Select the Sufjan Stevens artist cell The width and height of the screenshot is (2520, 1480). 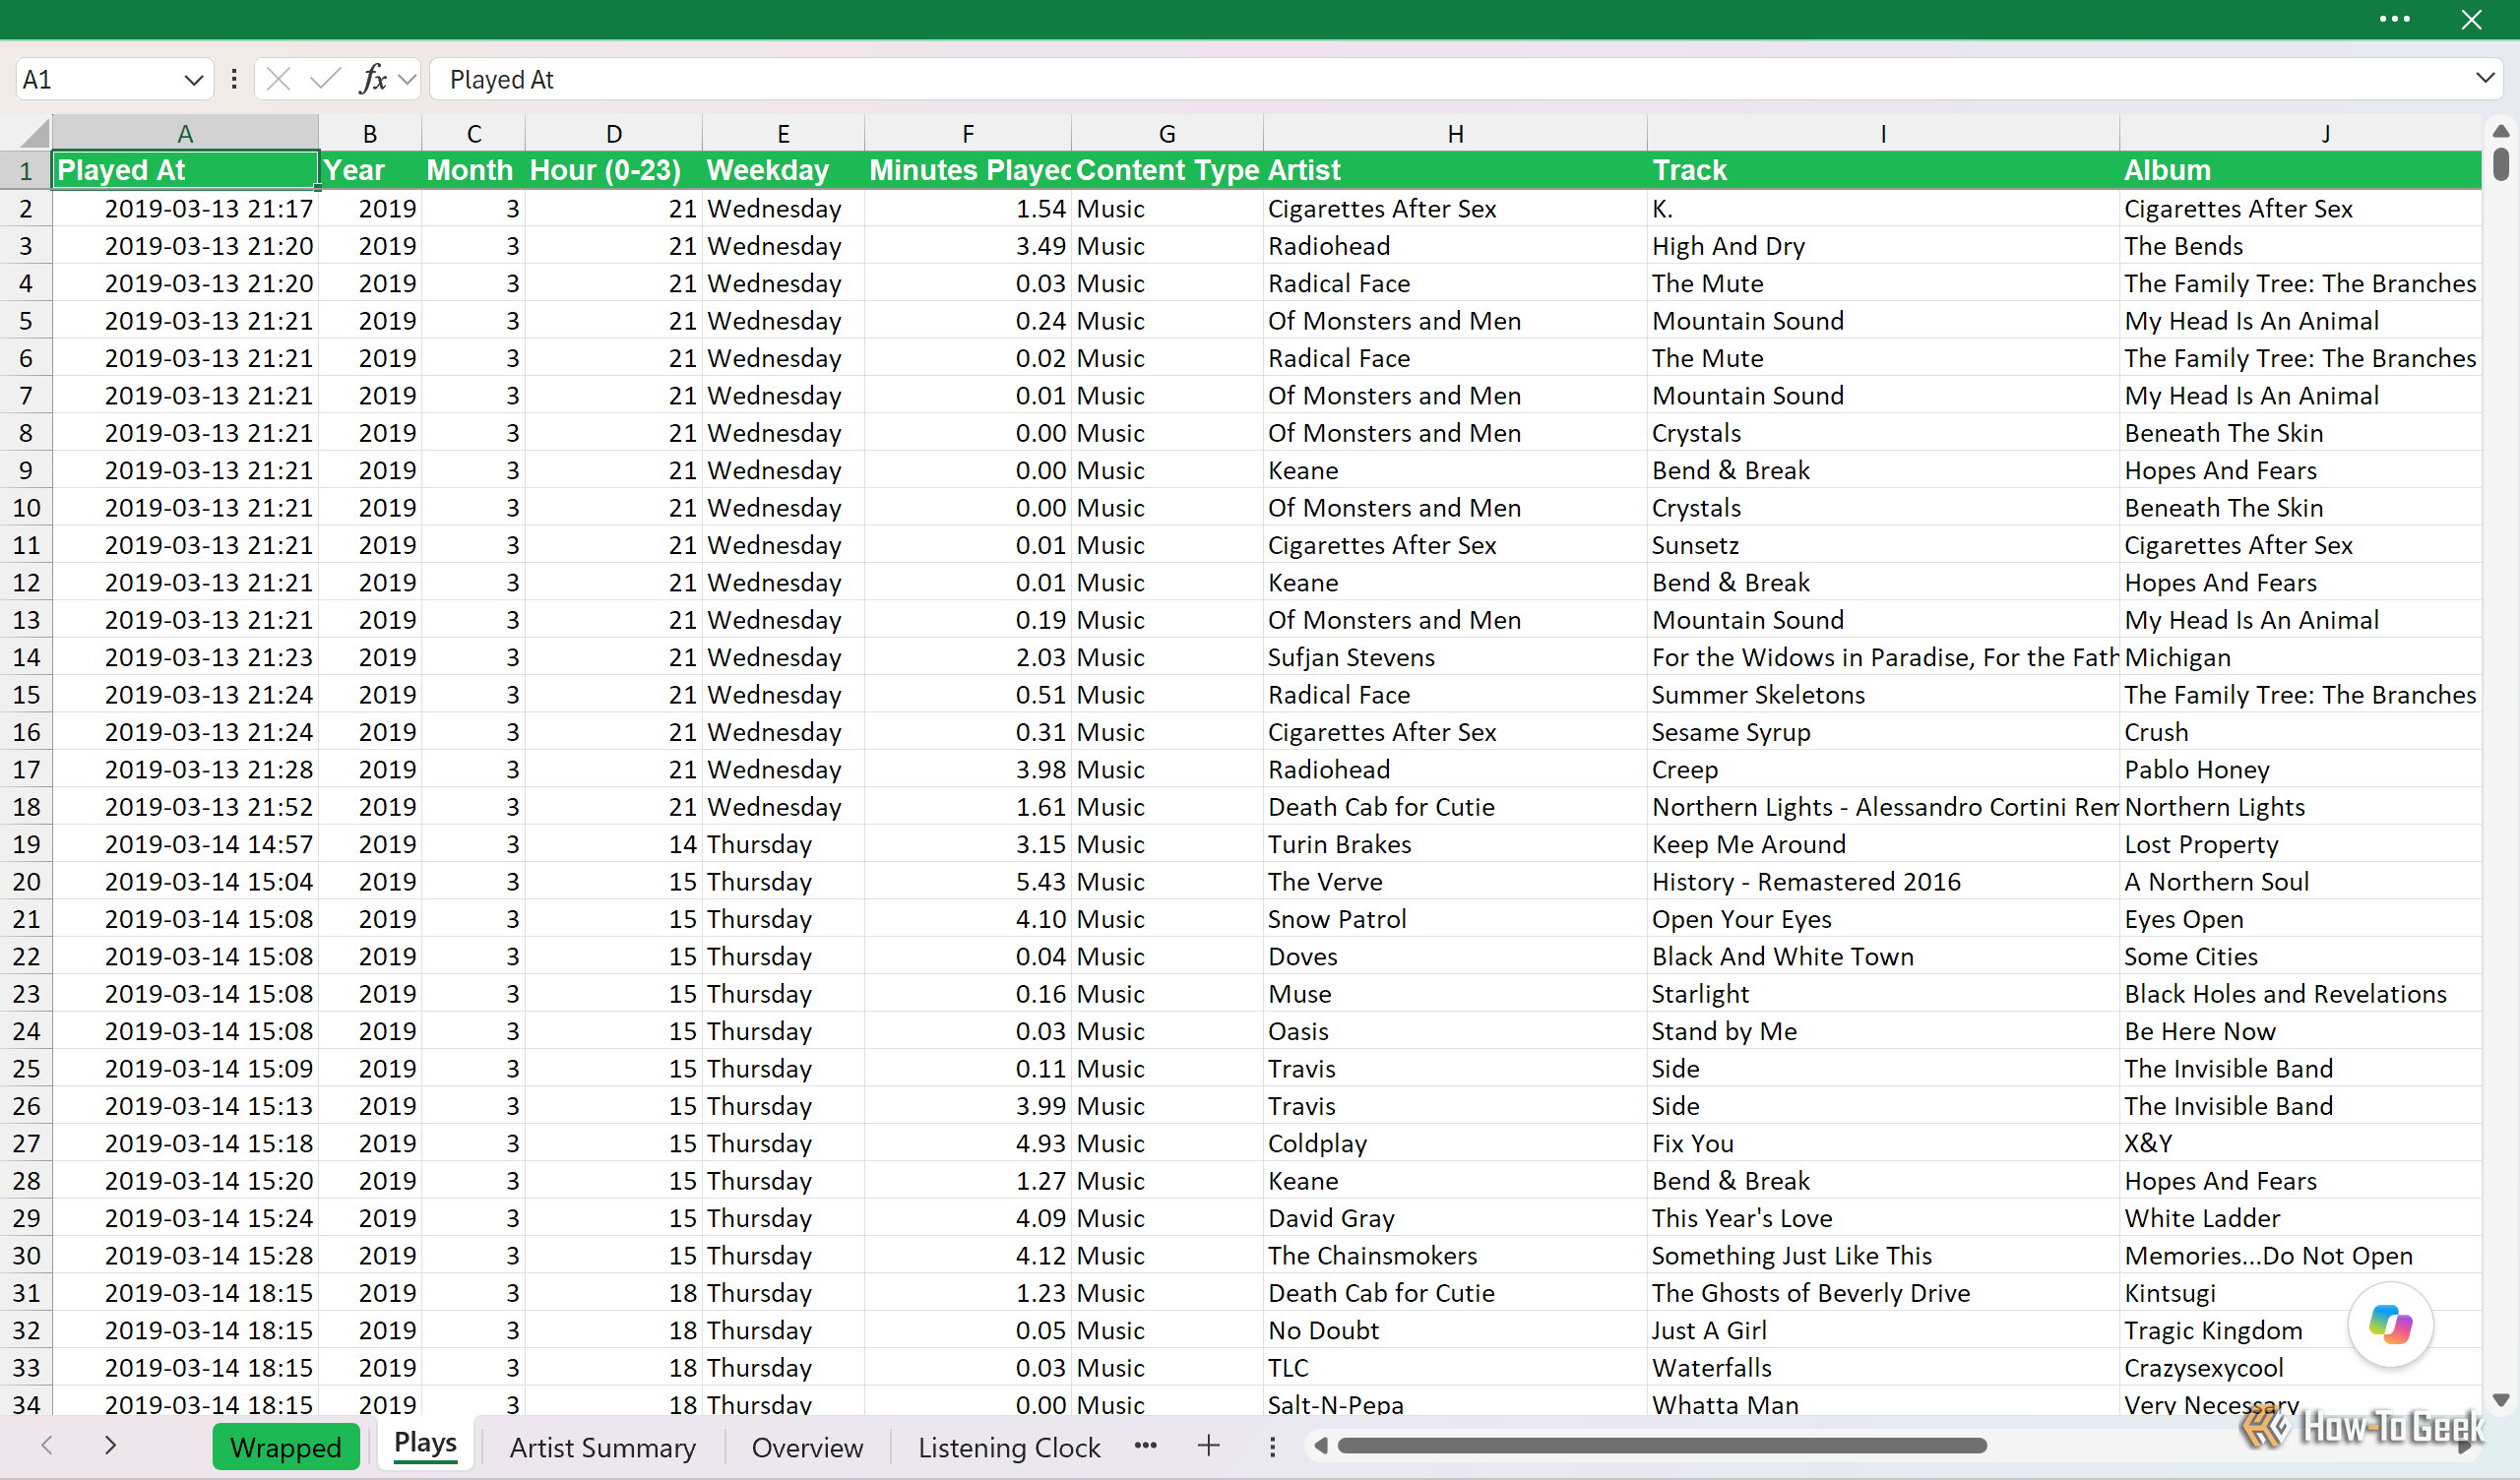pyautogui.click(x=1455, y=657)
